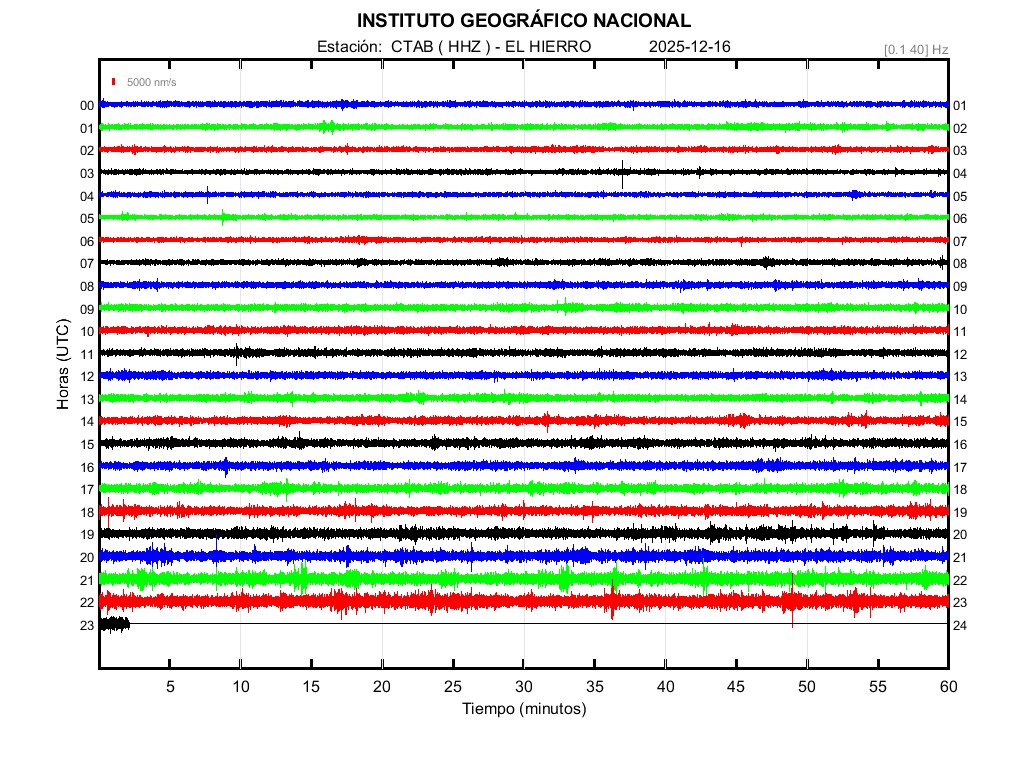Click the right-side hour label 01
Image resolution: width=1024 pixels, height=768 pixels.
pyautogui.click(x=960, y=106)
